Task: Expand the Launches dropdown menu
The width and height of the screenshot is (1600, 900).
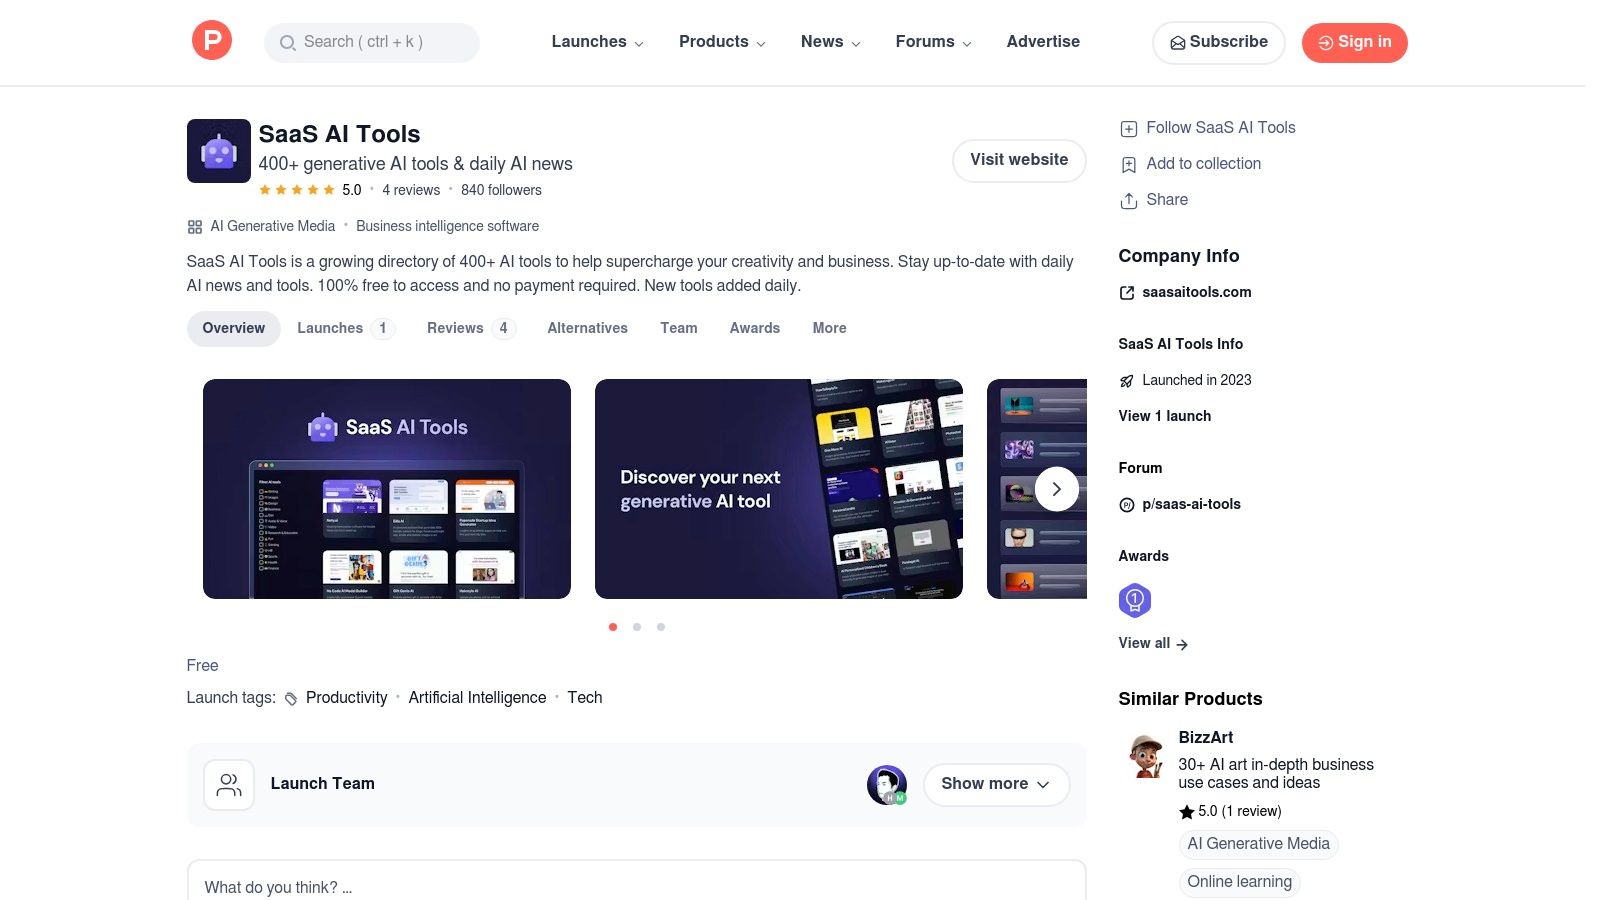Action: [597, 42]
